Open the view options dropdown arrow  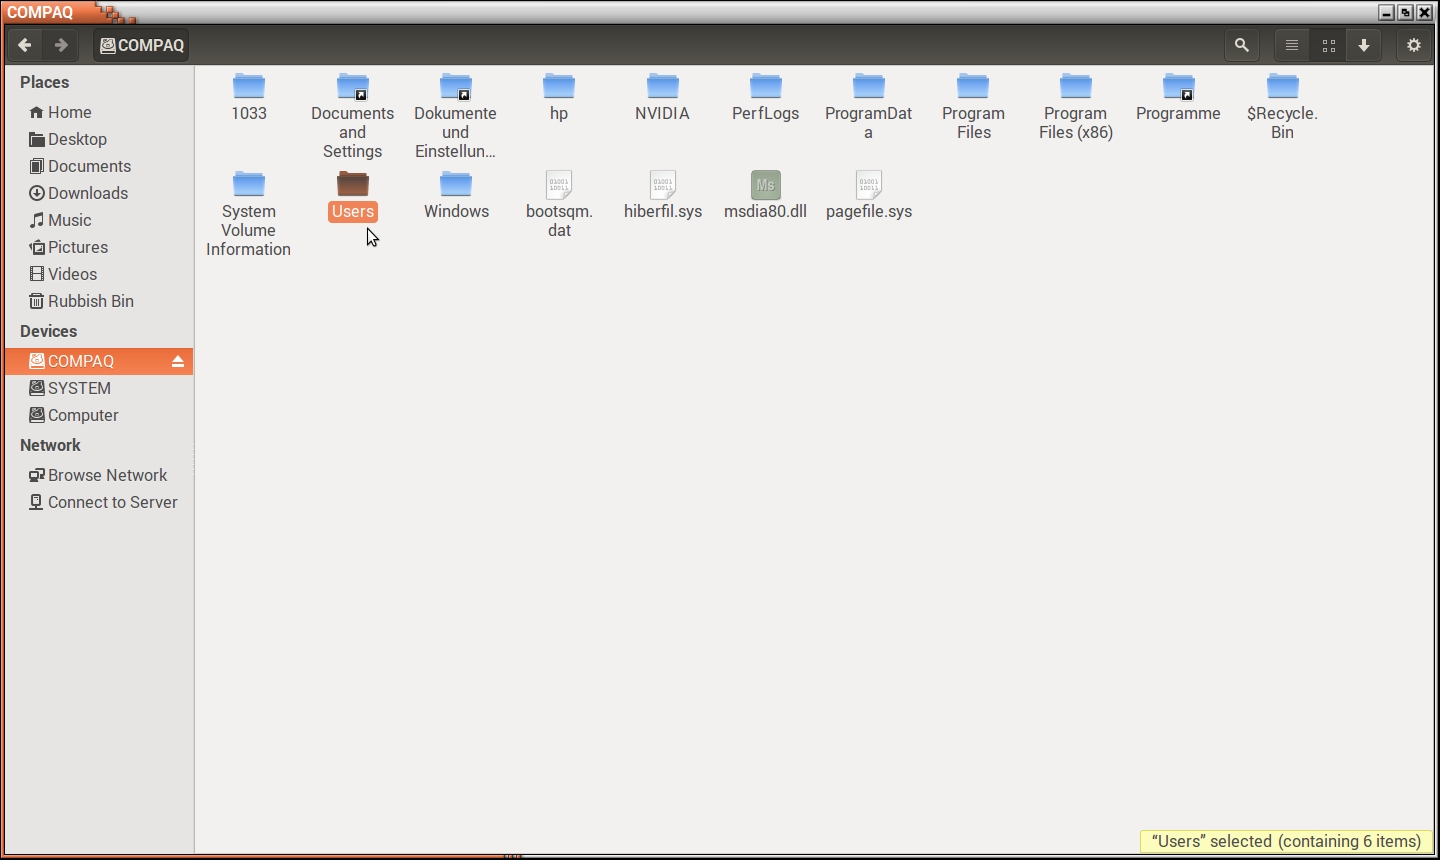point(1364,45)
